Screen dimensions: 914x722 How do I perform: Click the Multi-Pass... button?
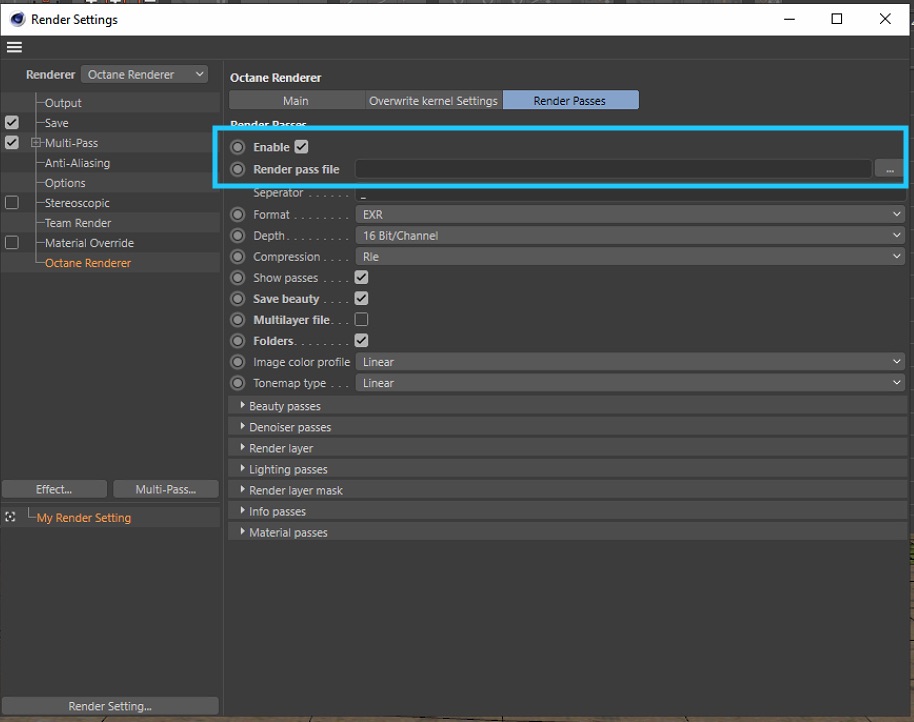point(166,489)
